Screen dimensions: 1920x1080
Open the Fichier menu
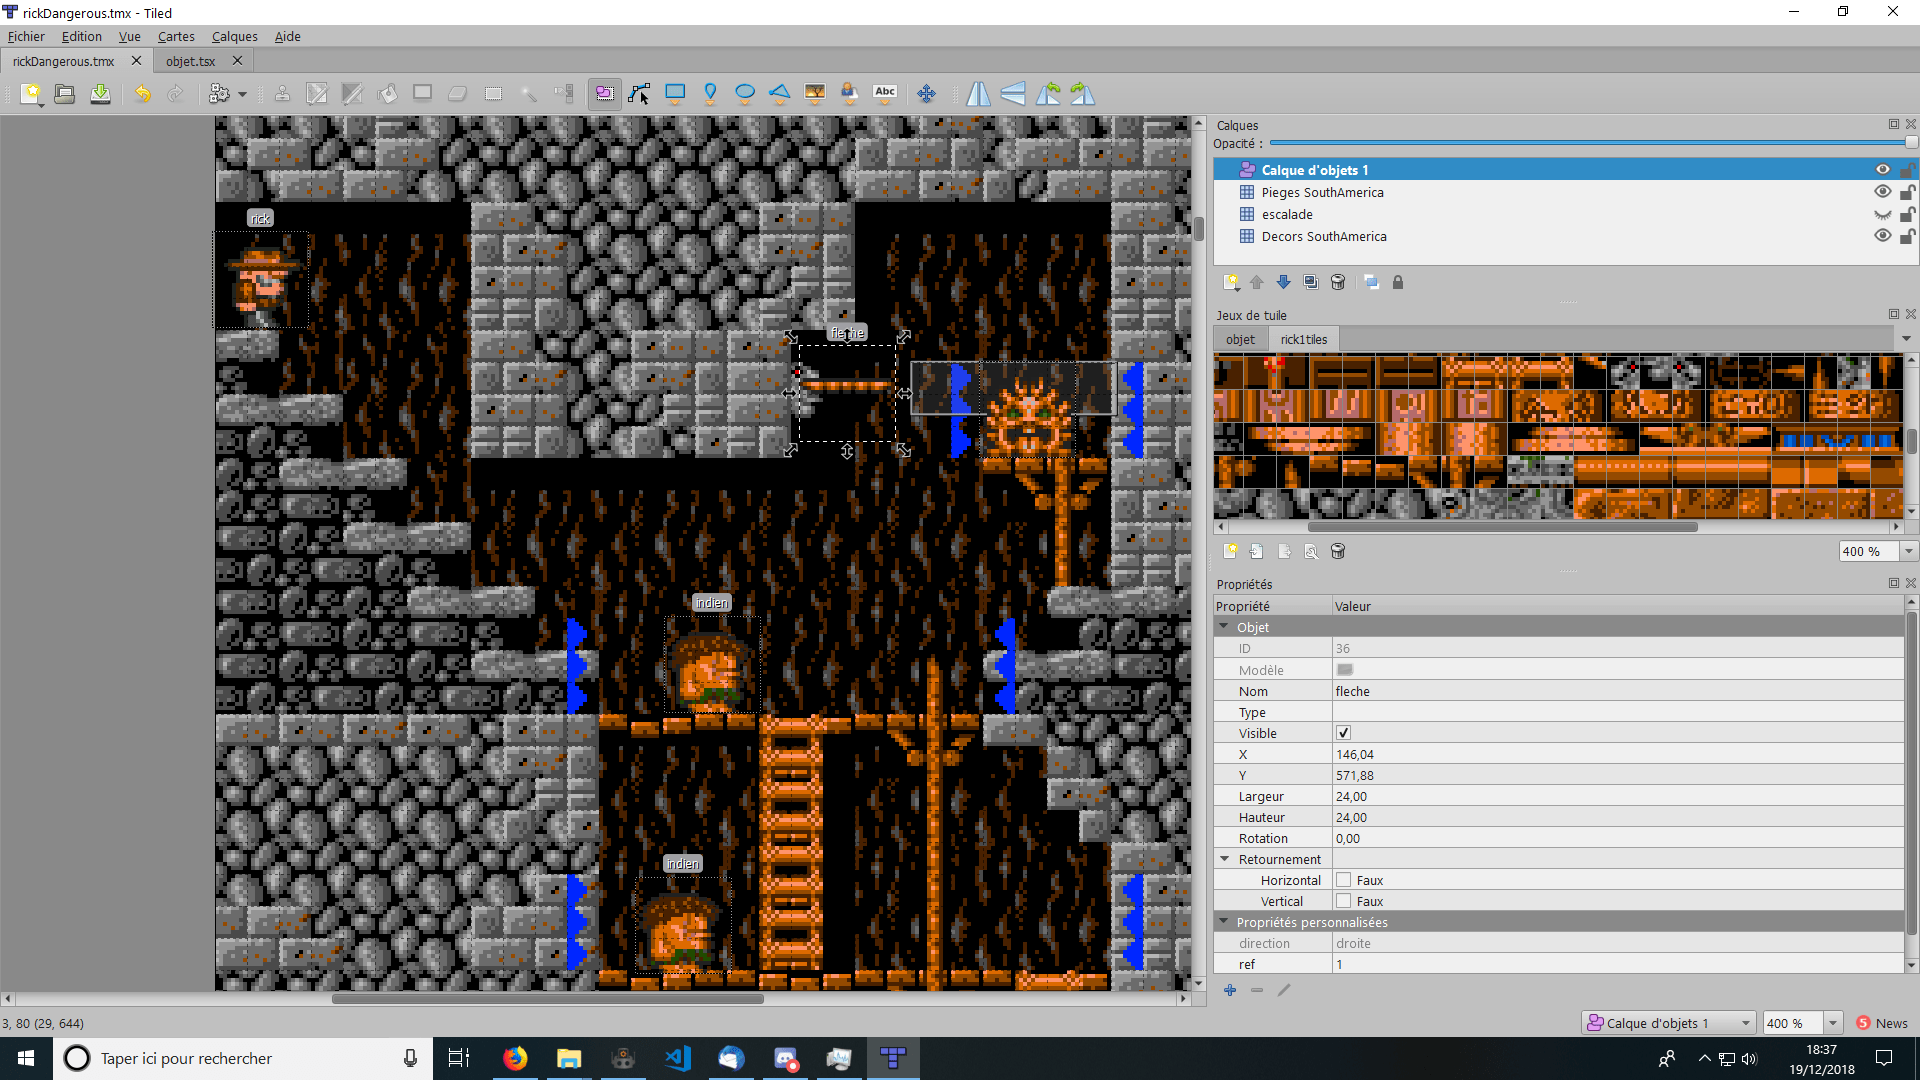(26, 36)
